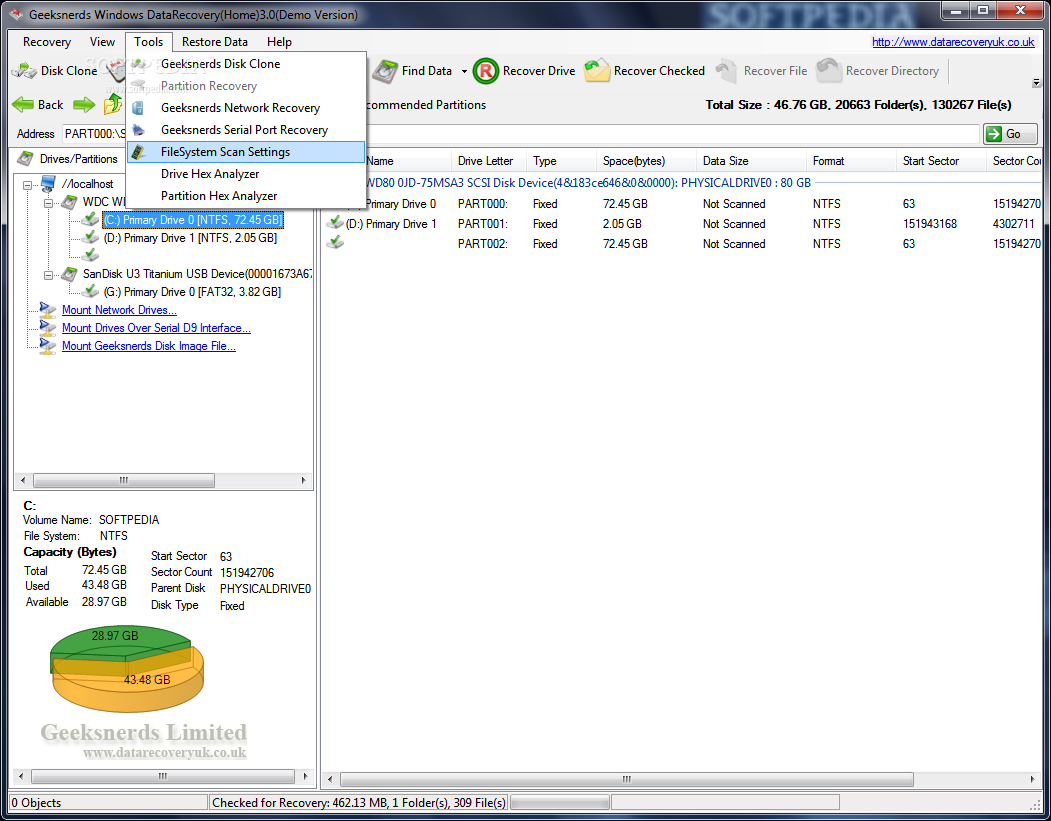Image resolution: width=1051 pixels, height=821 pixels.
Task: Click the green 28.97 GB pie slice
Action: [115, 642]
